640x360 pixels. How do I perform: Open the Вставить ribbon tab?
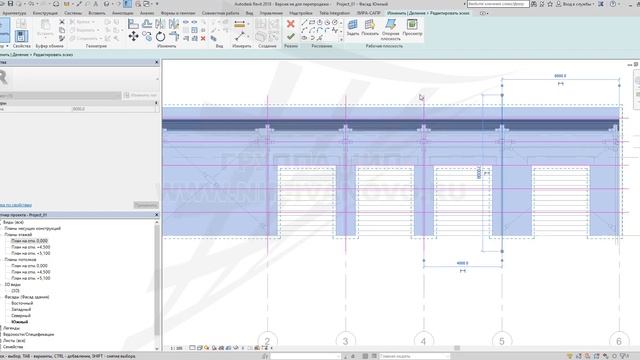97,13
